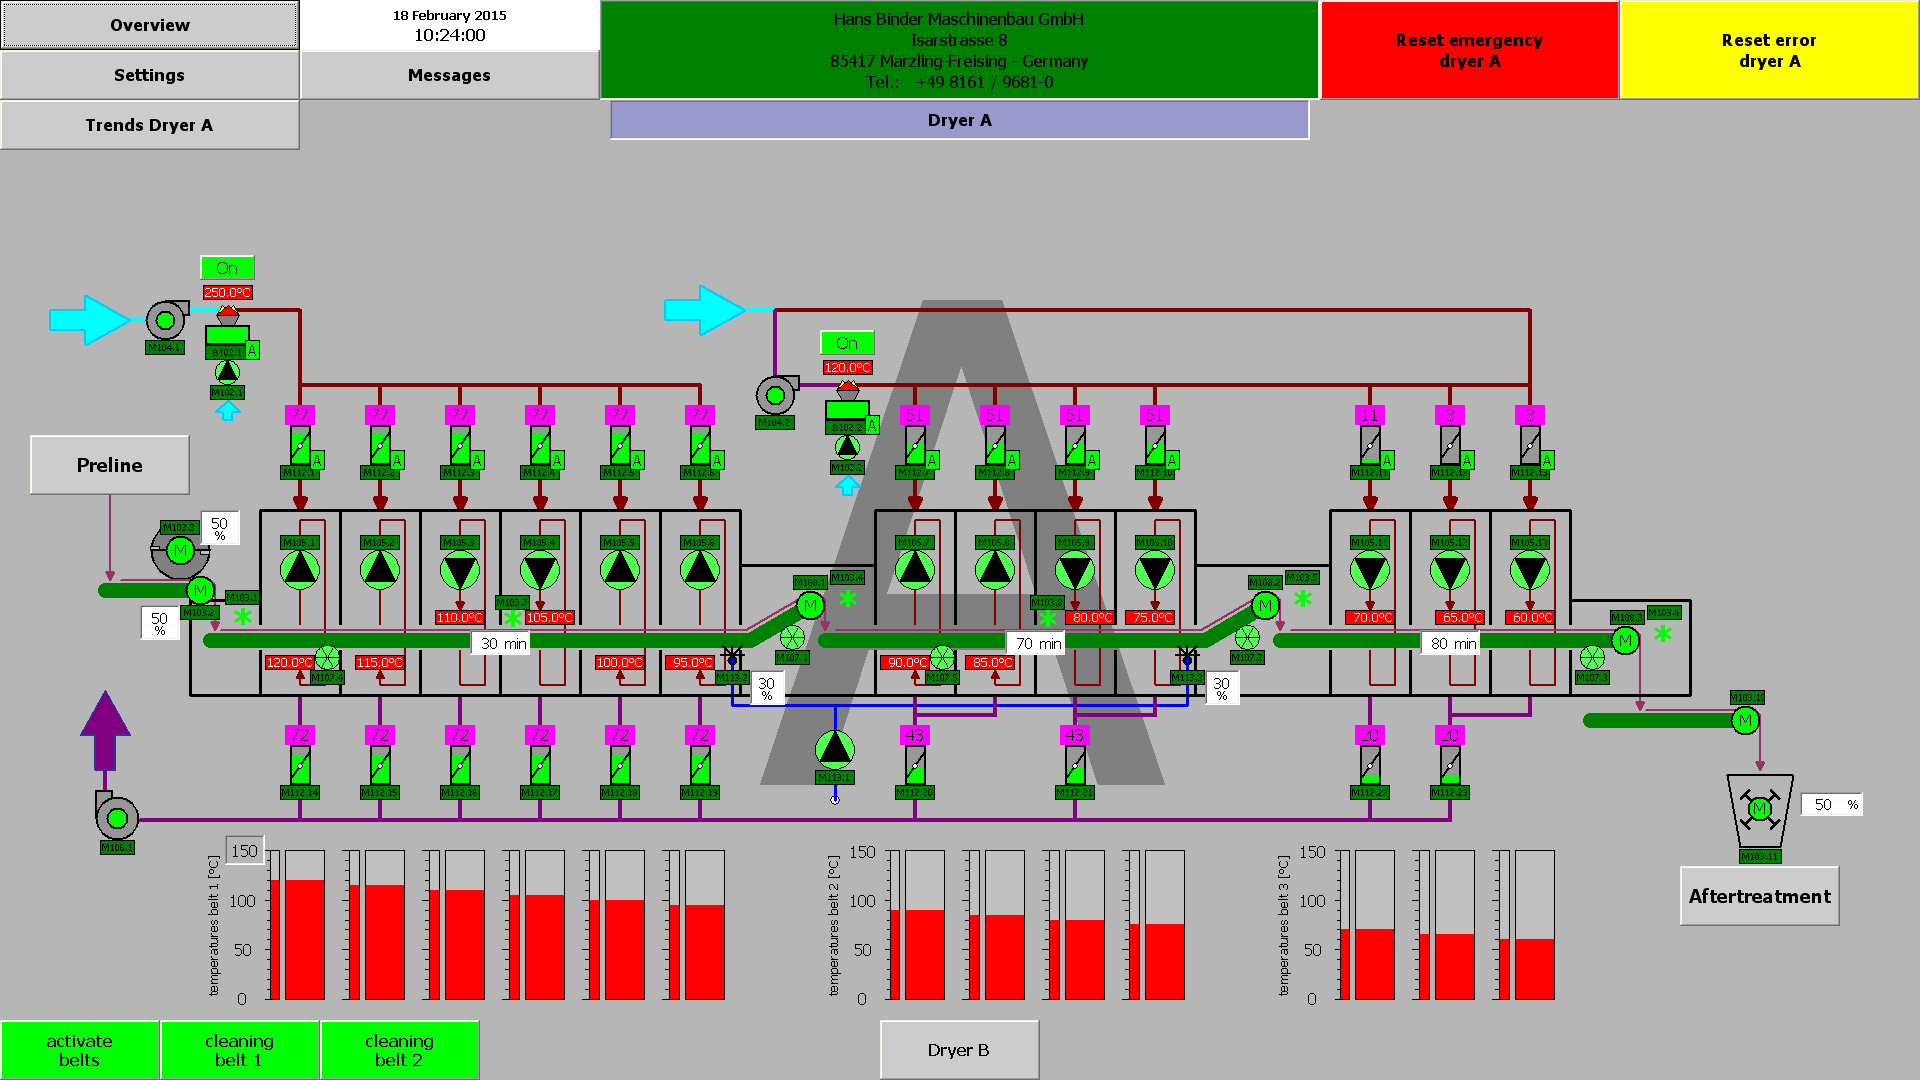Select circulation fan M105.12
Image resolution: width=1920 pixels, height=1080 pixels.
click(1450, 571)
